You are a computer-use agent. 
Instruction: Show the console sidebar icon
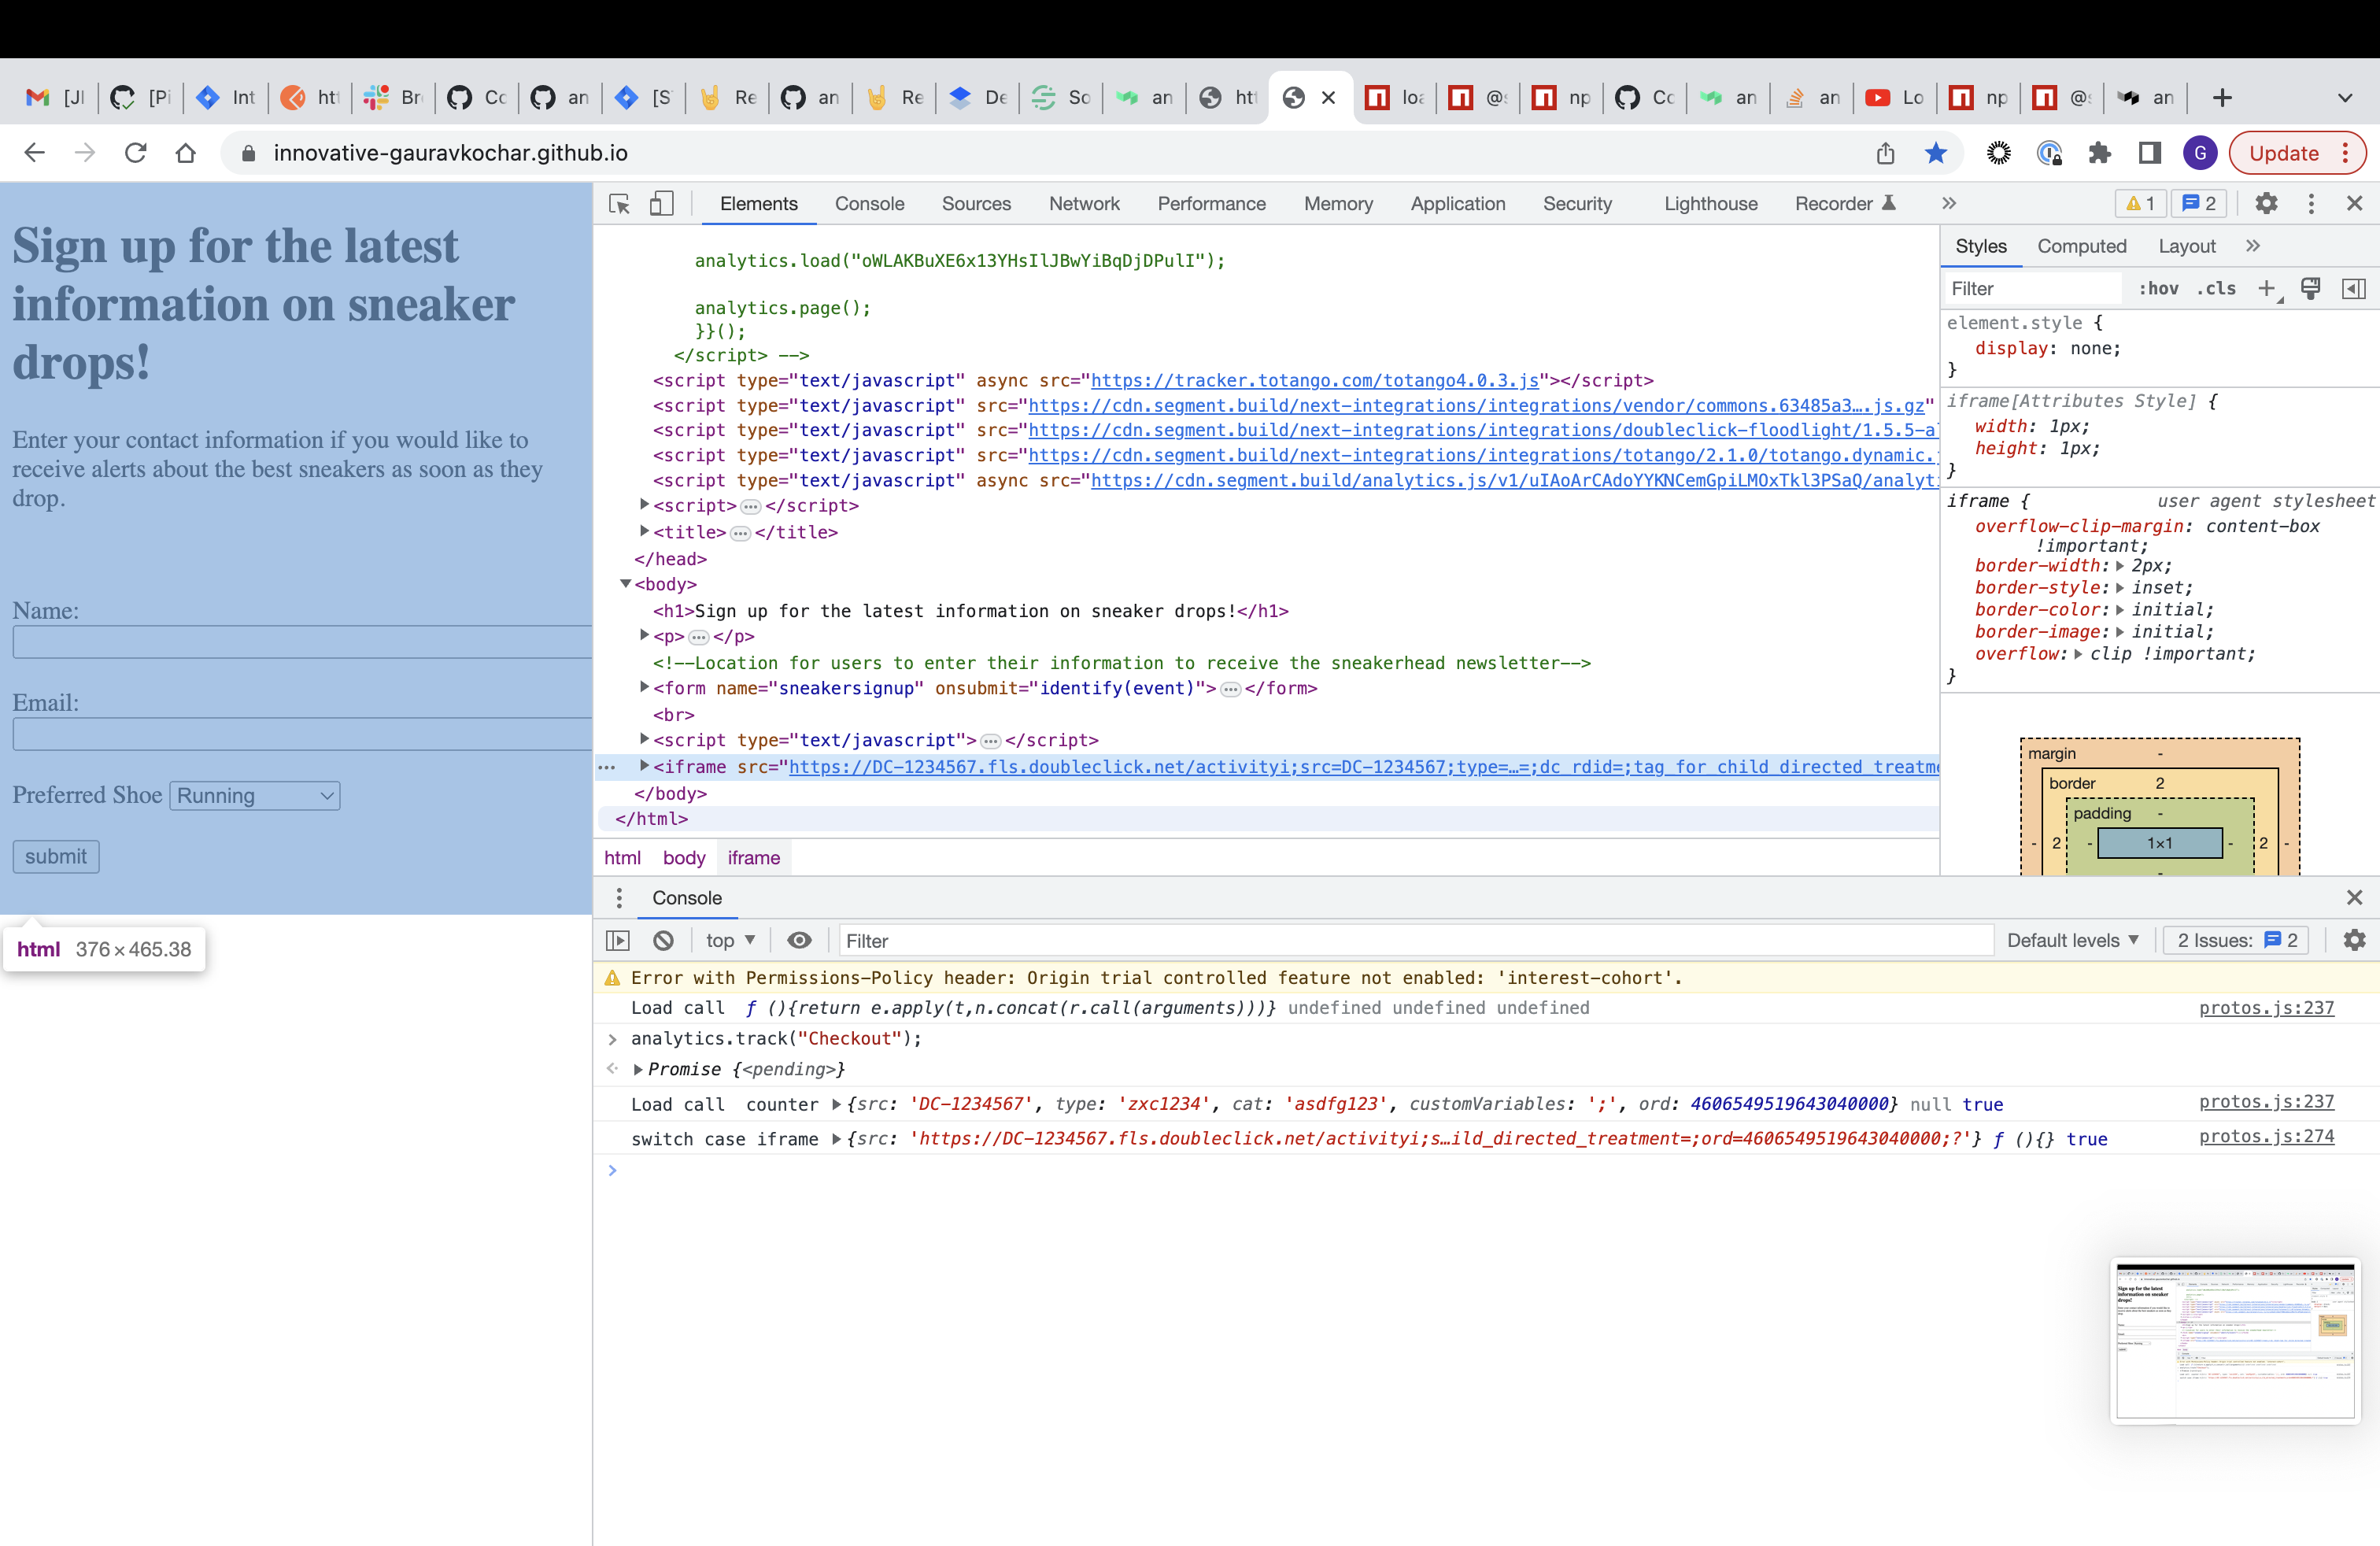coord(618,941)
